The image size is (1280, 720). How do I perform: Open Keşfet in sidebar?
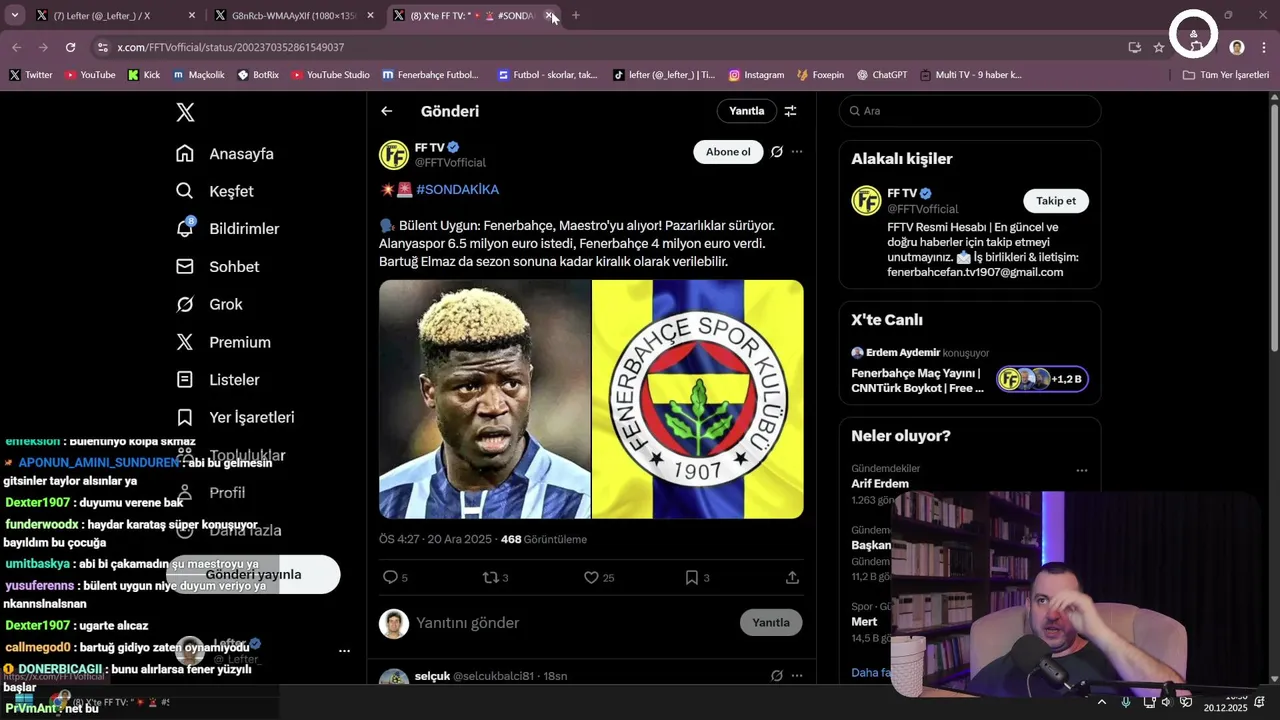215,191
